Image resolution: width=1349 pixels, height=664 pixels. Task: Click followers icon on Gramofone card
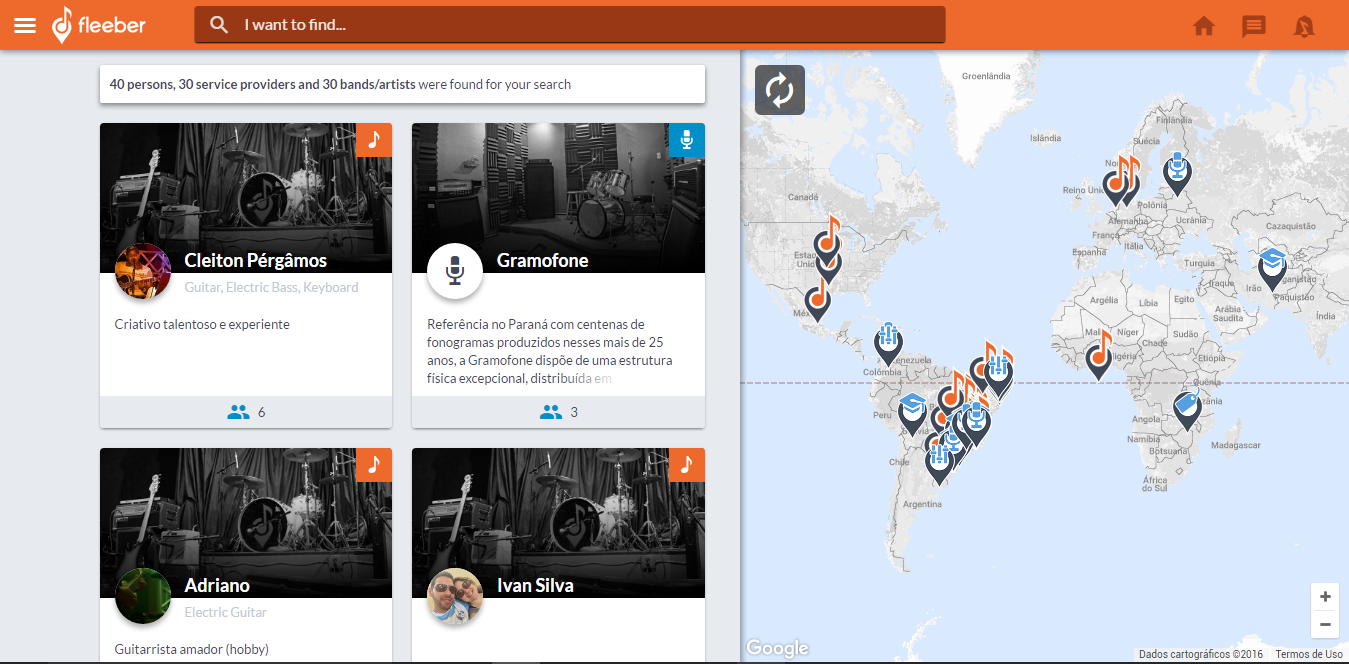pyautogui.click(x=551, y=411)
